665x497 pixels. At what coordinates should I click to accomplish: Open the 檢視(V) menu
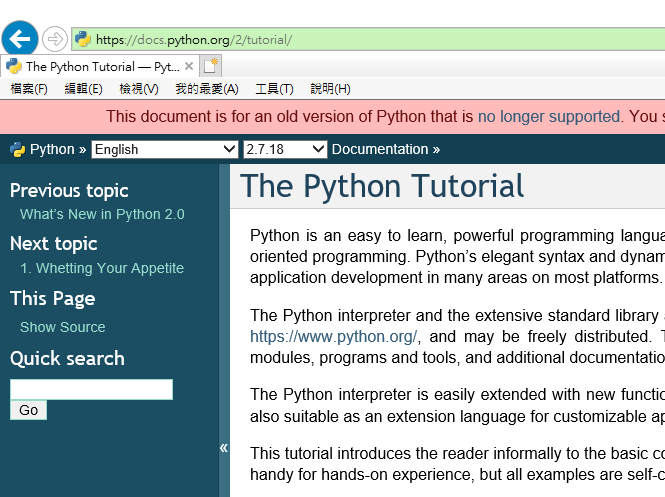139,89
